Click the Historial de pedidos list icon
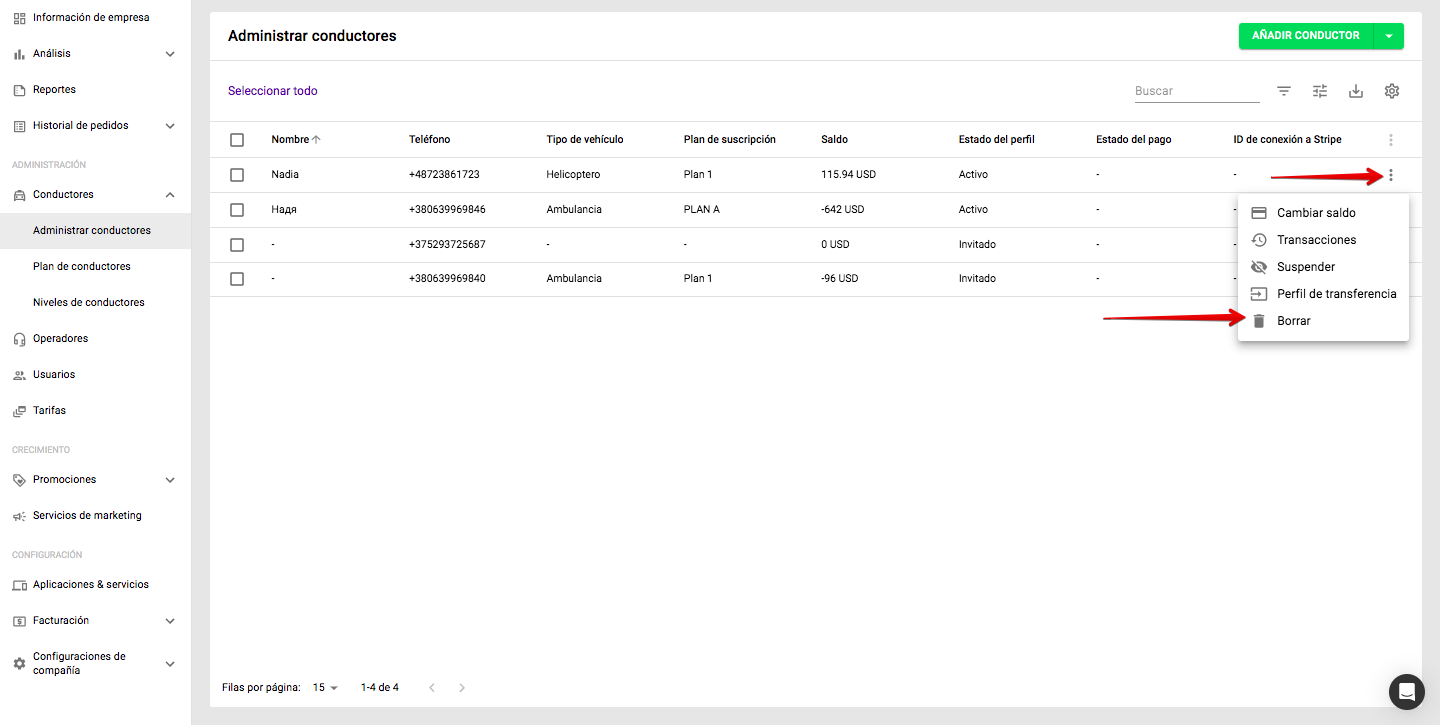This screenshot has width=1440, height=725. tap(19, 126)
